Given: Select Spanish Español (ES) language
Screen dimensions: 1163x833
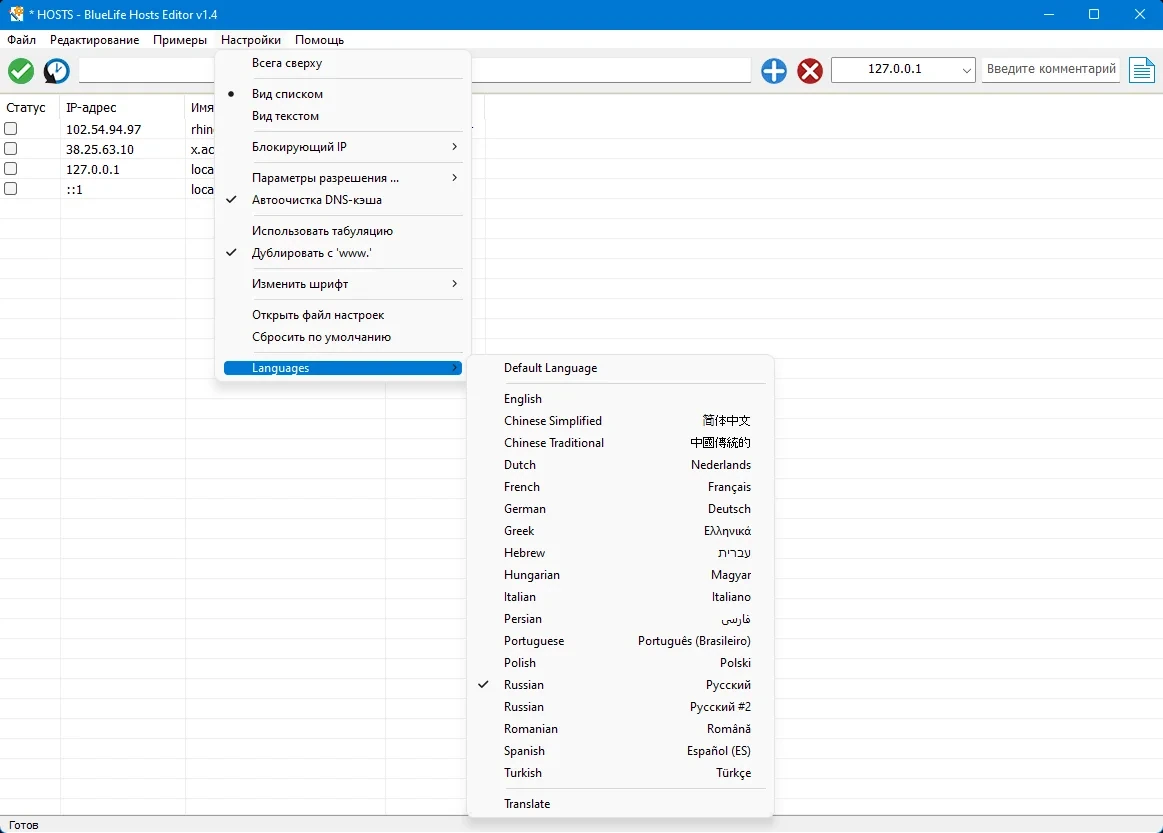Looking at the screenshot, I should point(620,751).
